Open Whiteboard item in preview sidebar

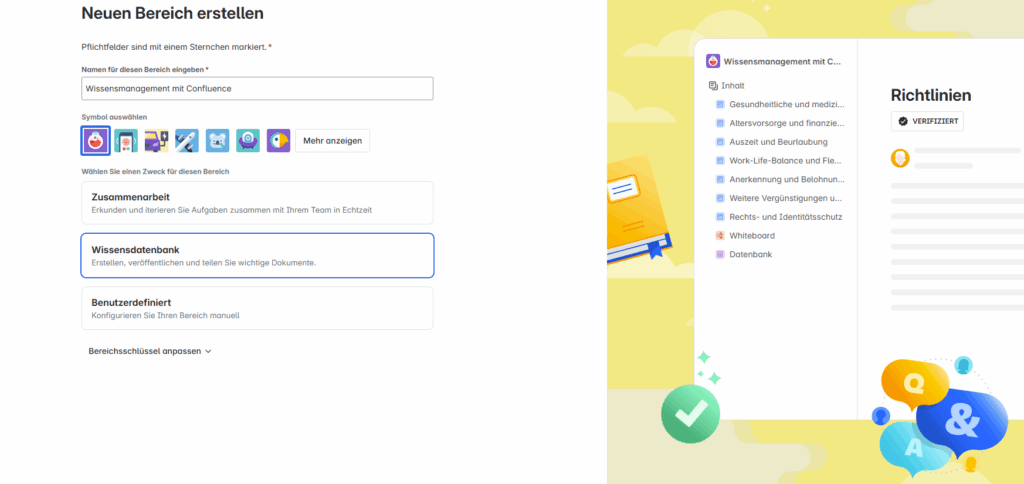coord(746,235)
